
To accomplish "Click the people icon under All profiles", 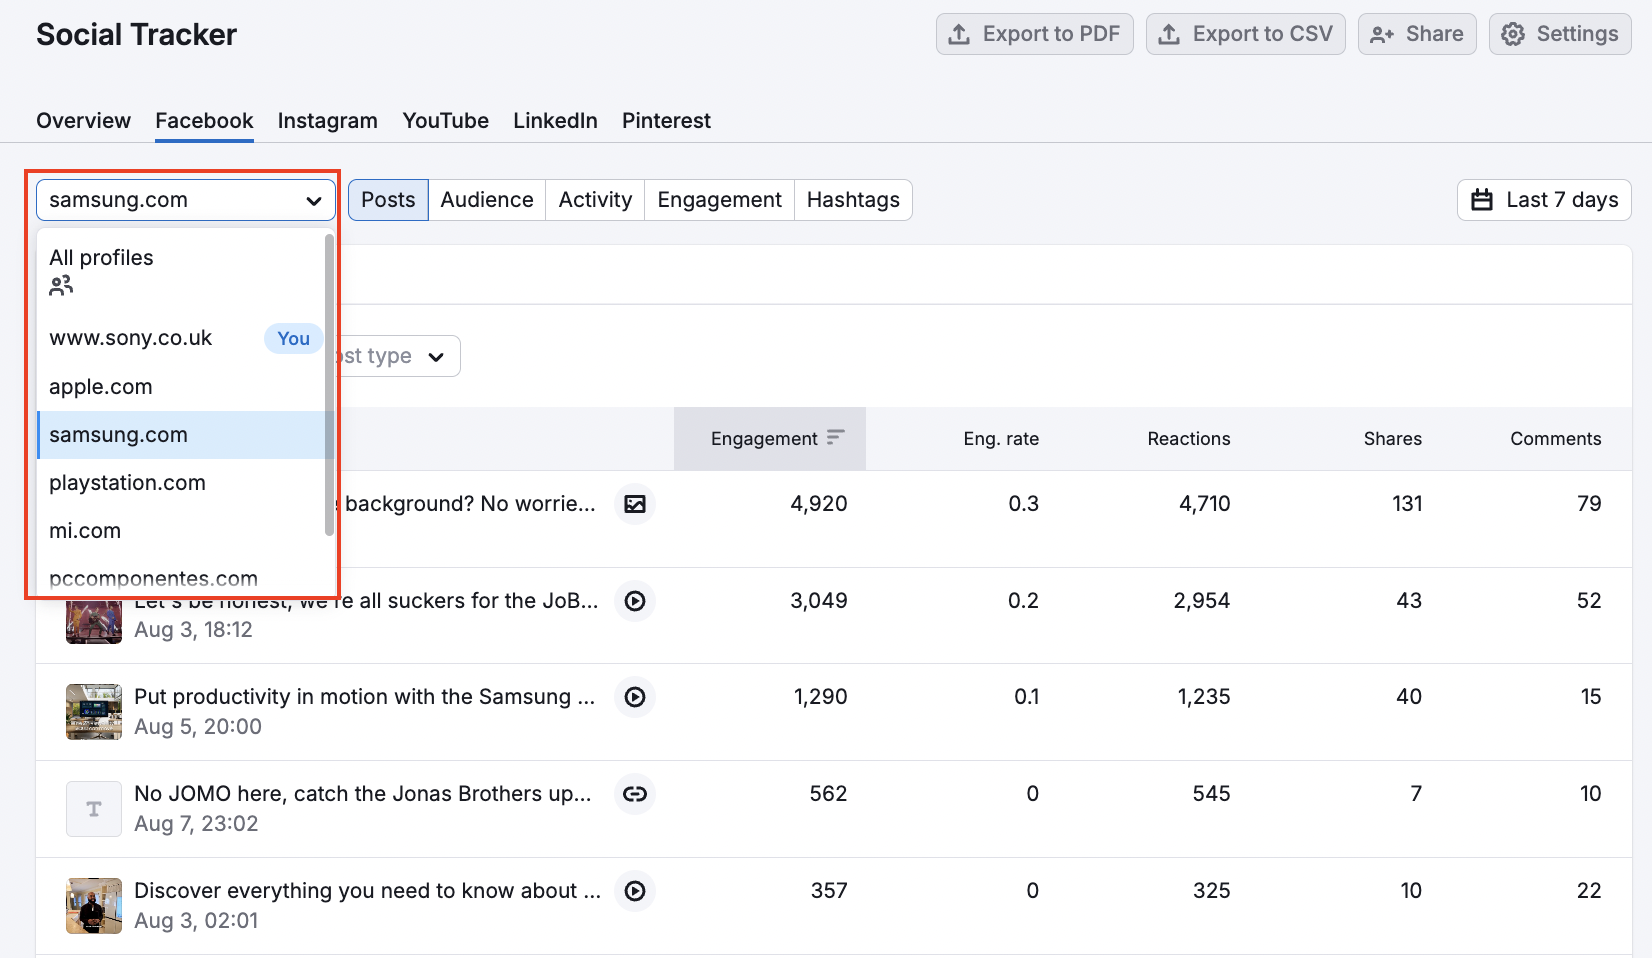I will 60,285.
